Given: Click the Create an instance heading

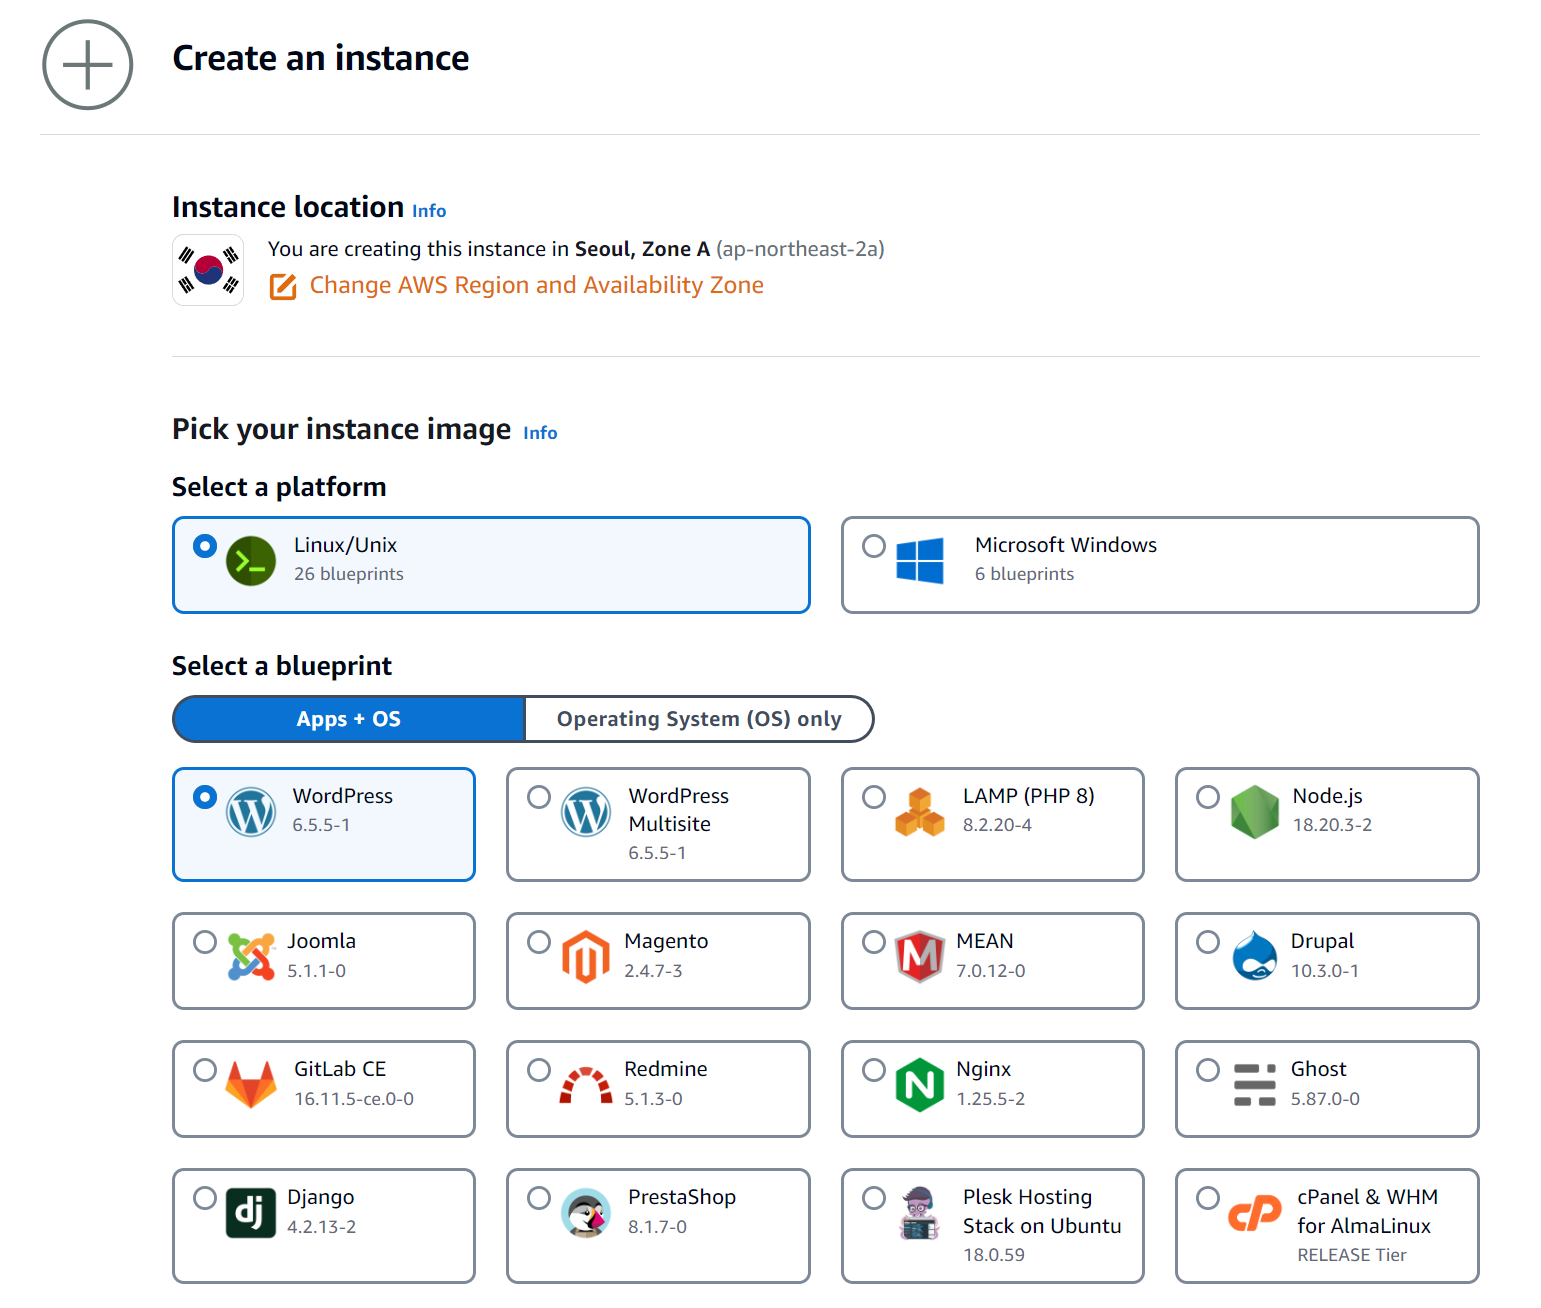Looking at the screenshot, I should point(321,58).
